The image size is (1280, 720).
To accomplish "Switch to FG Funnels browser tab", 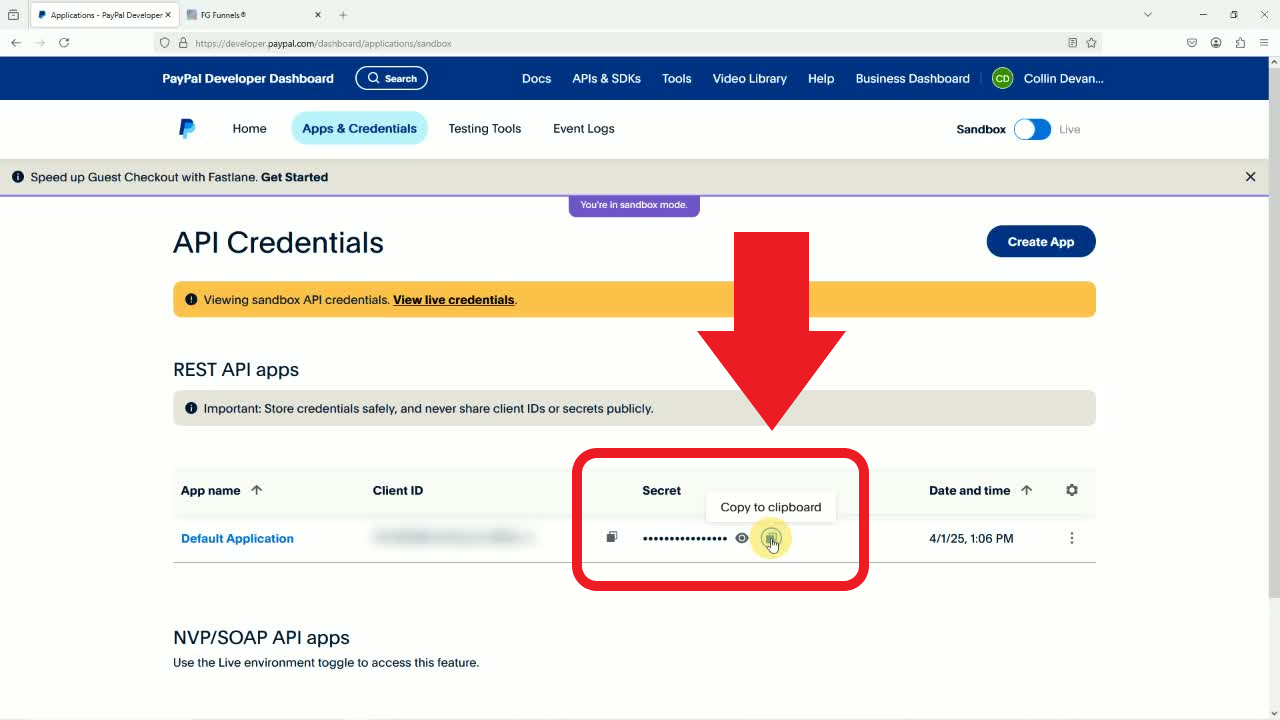I will pos(256,15).
